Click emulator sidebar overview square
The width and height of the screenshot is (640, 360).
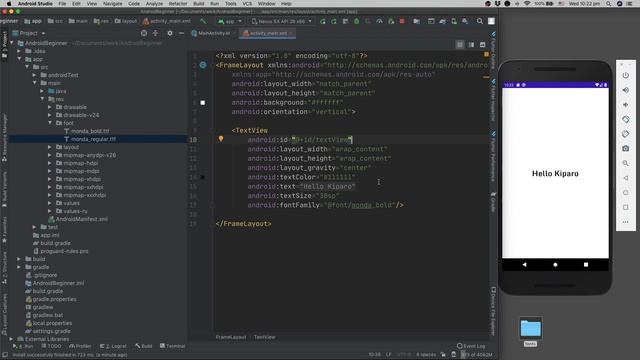(x=625, y=207)
